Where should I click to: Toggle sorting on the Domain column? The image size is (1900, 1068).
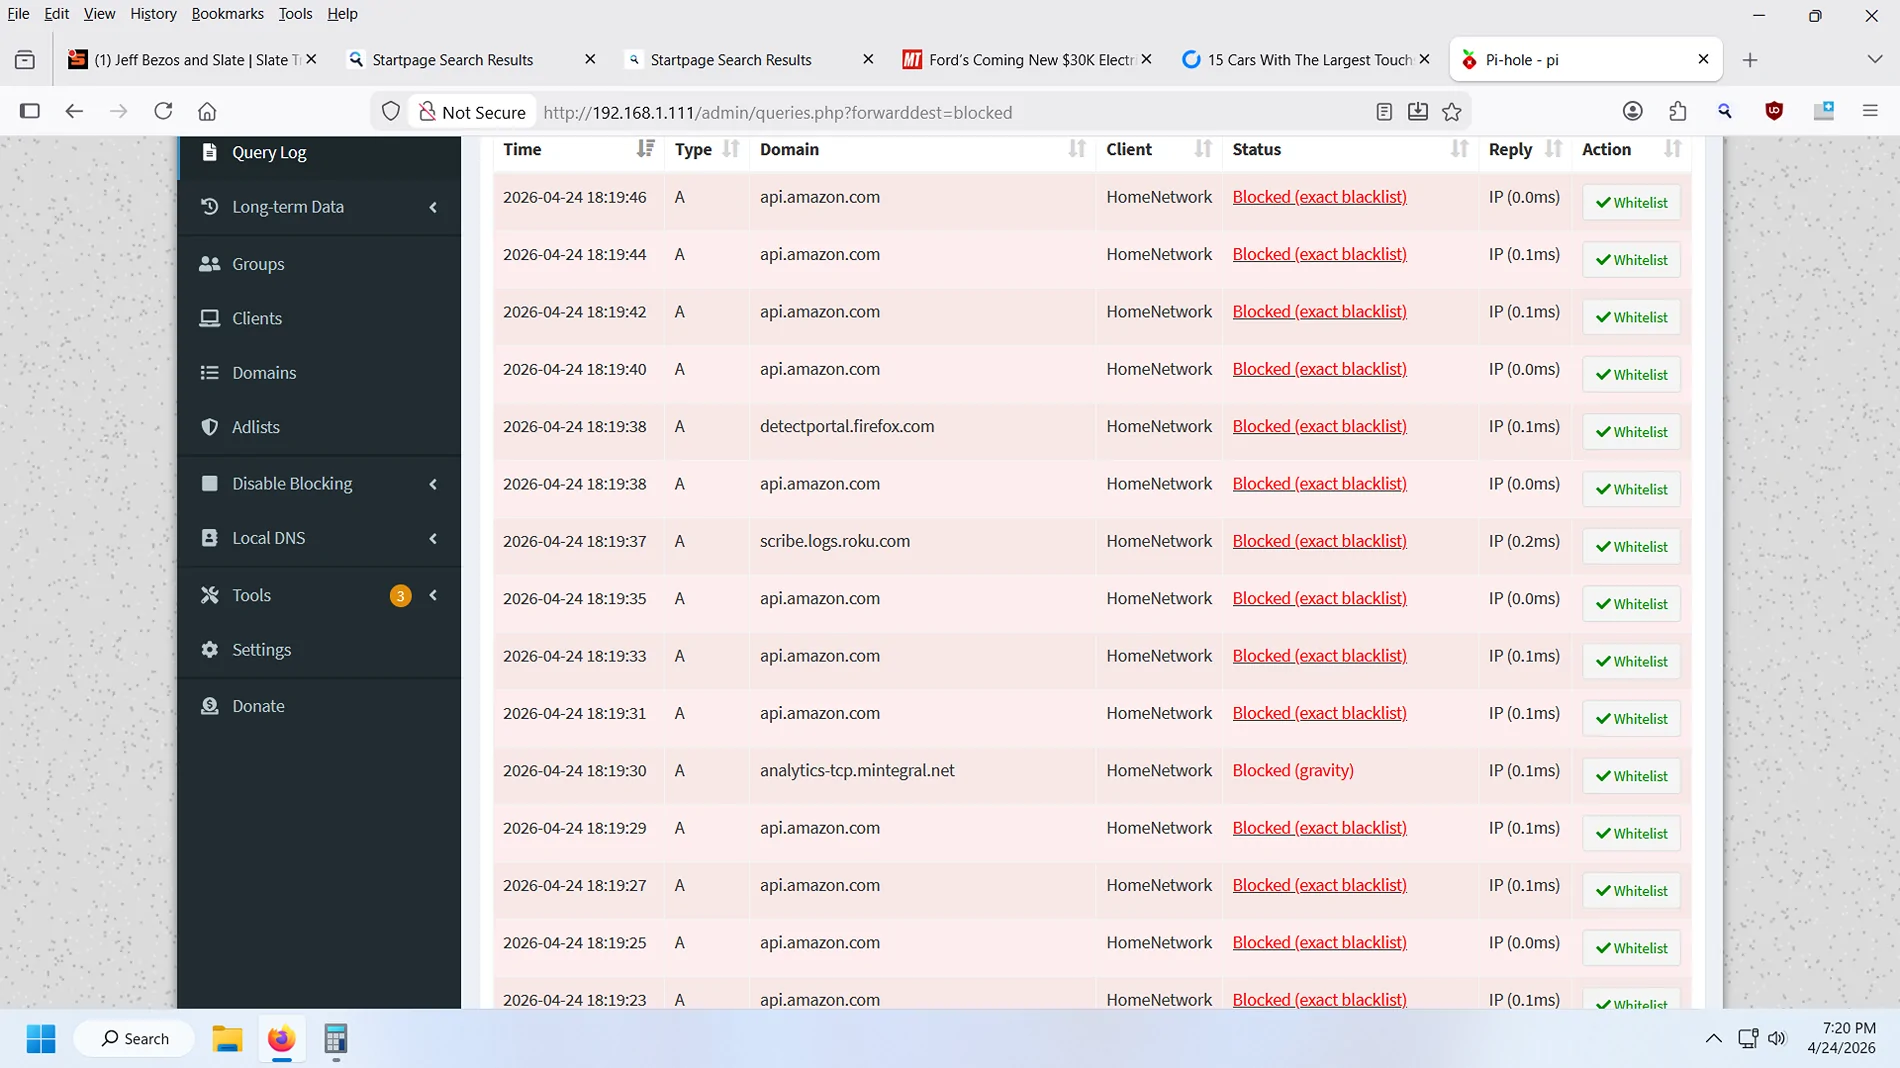[x=1076, y=149]
